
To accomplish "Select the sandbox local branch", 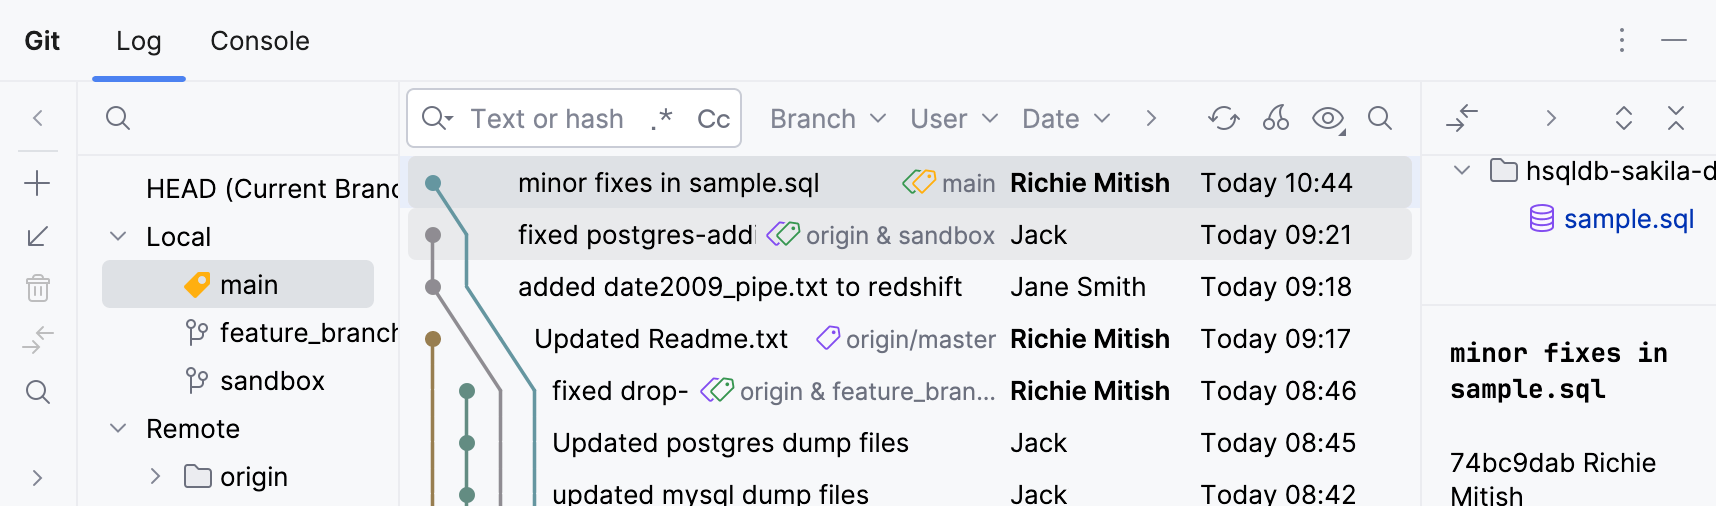I will coord(271,381).
